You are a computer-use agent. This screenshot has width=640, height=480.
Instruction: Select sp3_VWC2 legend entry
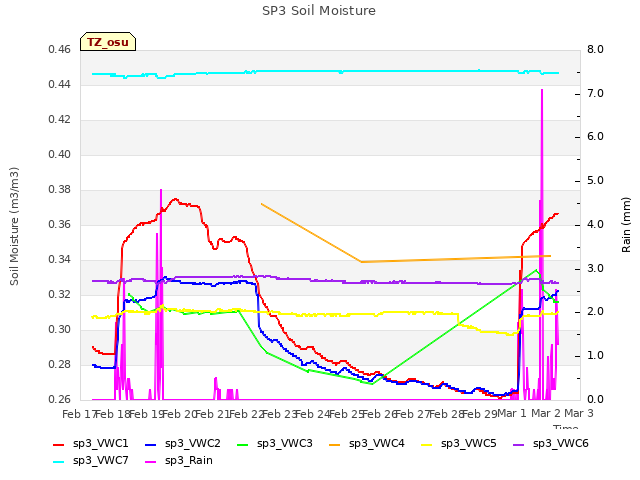click(182, 444)
